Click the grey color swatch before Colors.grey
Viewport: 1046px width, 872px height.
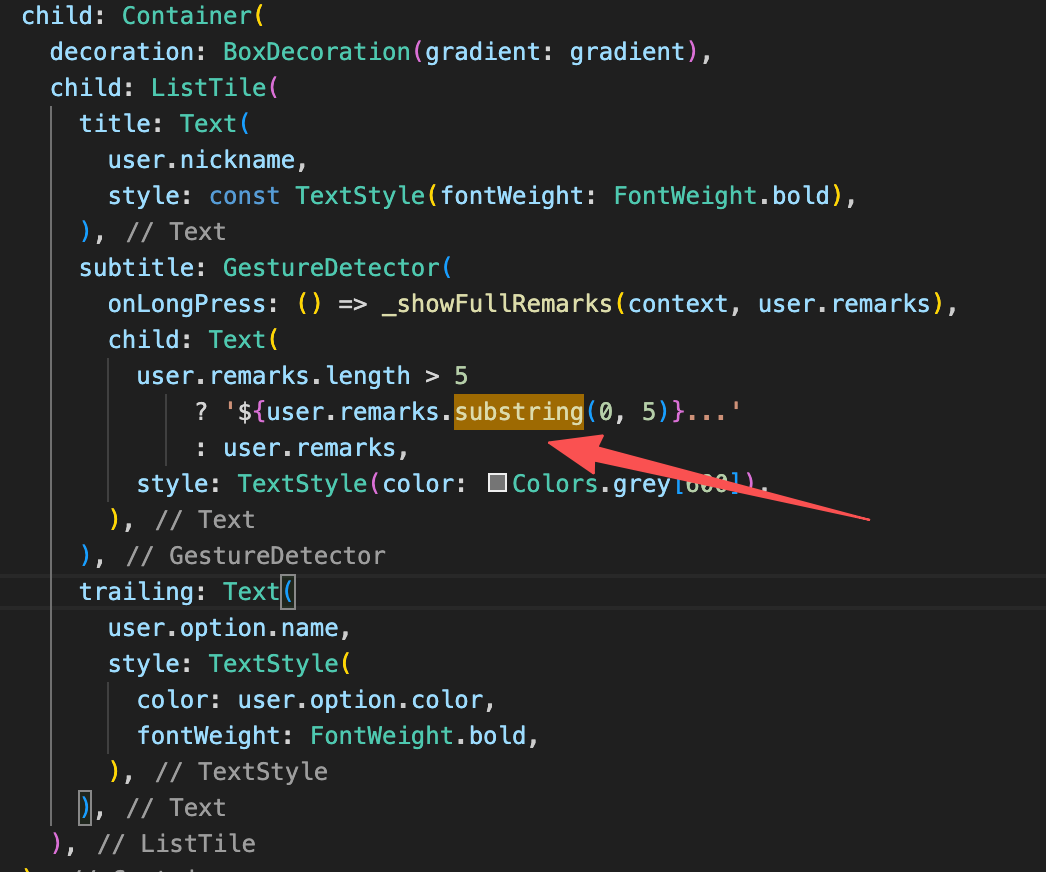coord(497,483)
